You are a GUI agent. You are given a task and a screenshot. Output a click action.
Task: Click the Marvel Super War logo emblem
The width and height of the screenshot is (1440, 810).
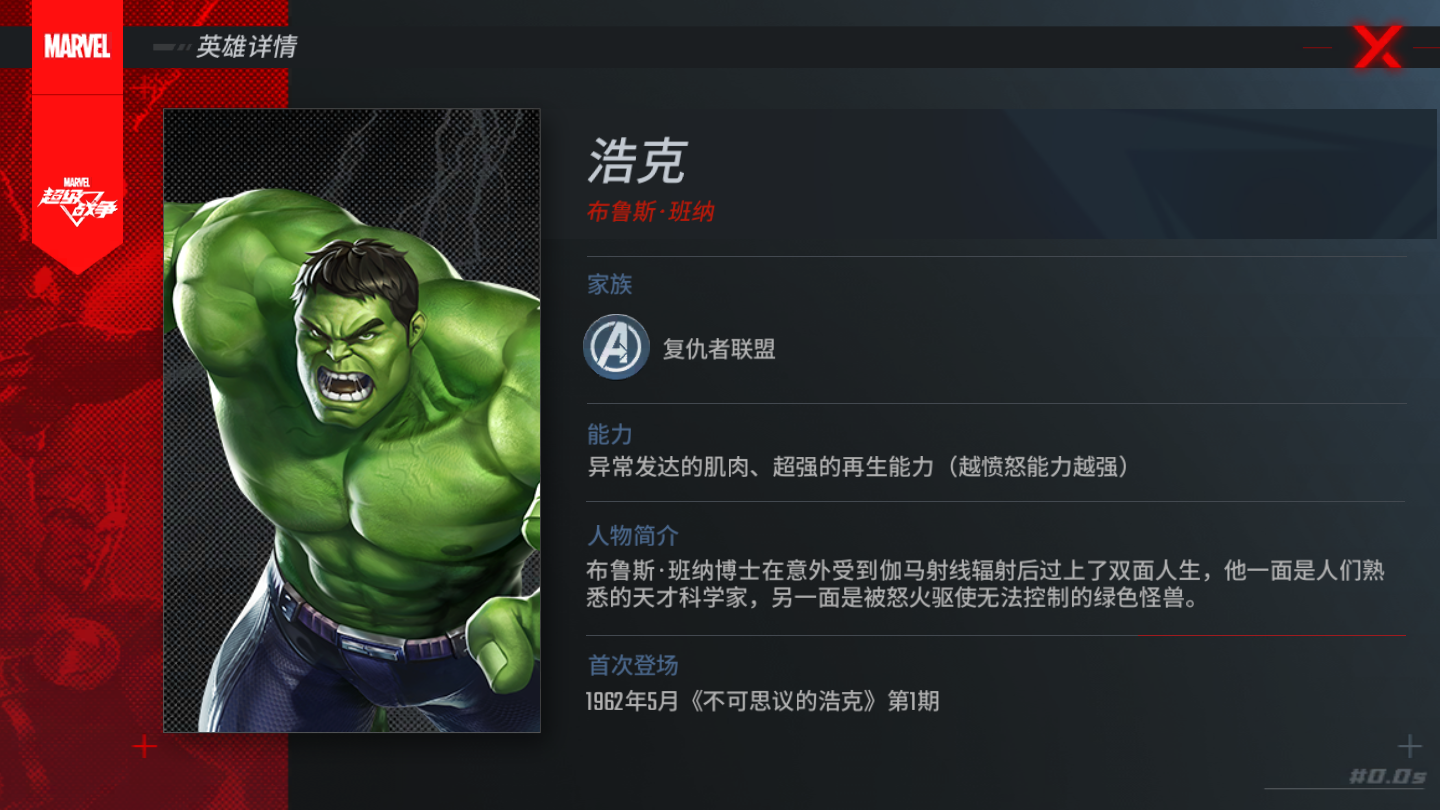(x=78, y=200)
